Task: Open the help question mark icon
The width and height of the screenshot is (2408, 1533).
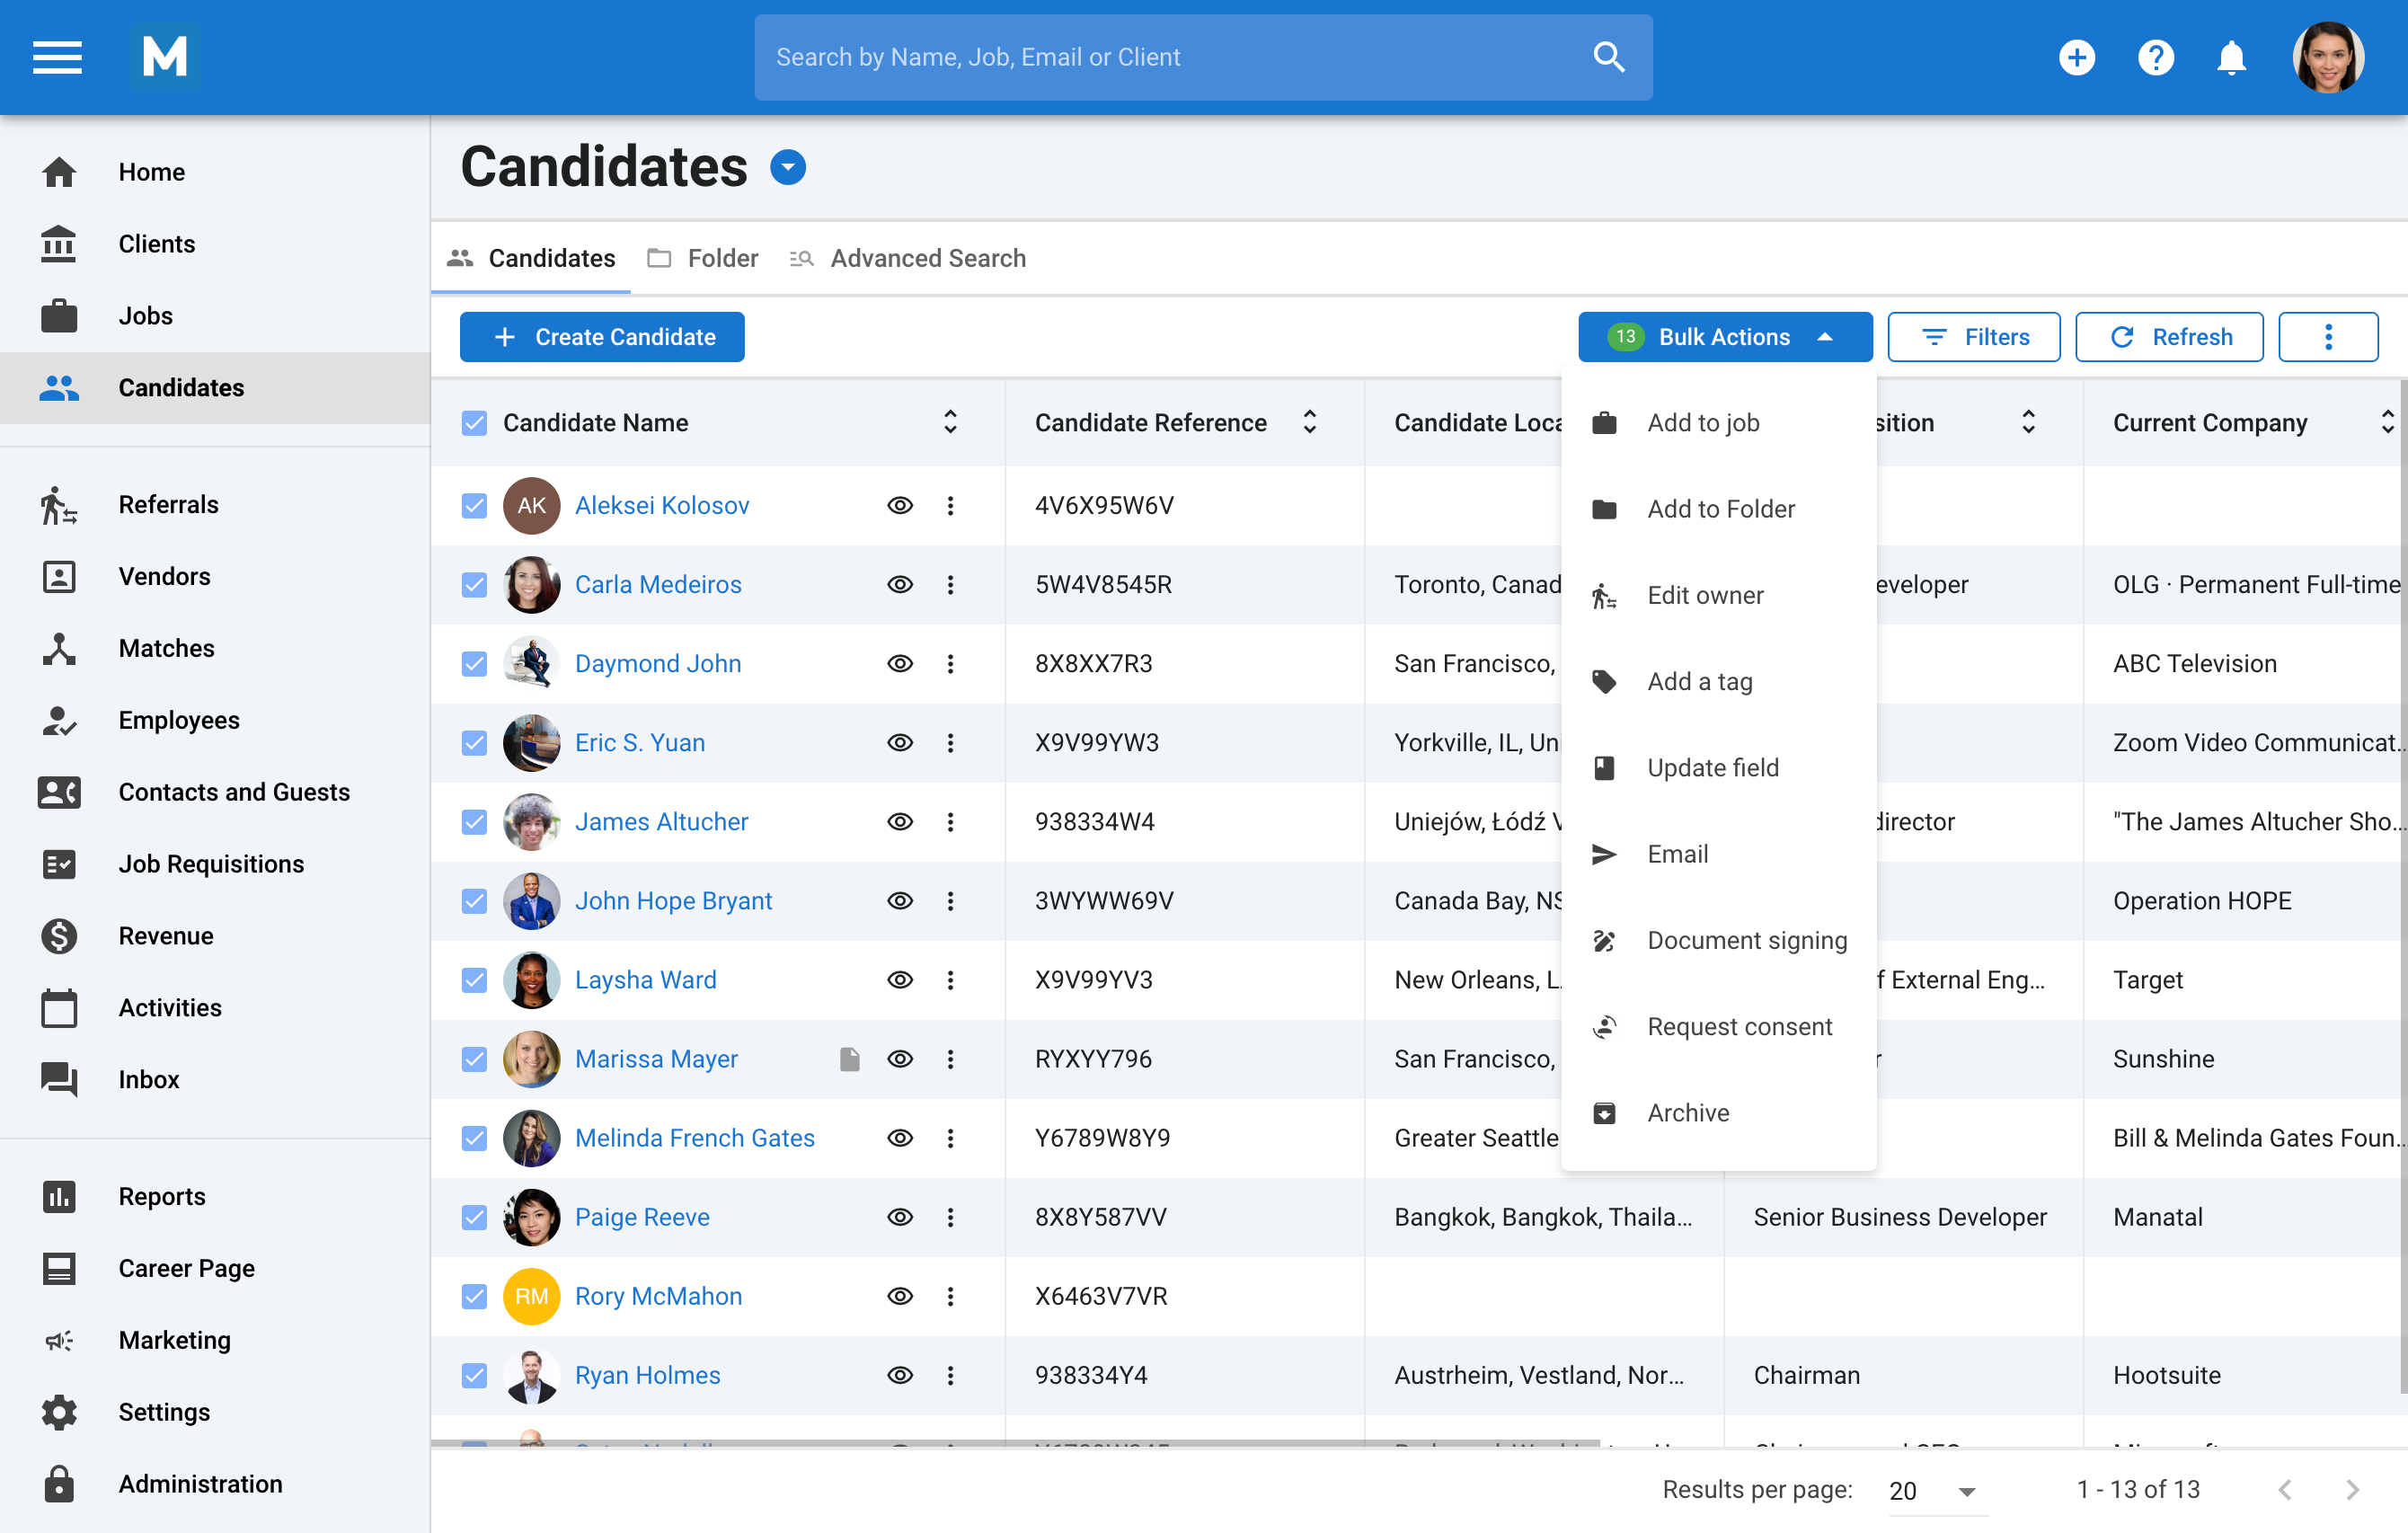Action: (x=2155, y=57)
